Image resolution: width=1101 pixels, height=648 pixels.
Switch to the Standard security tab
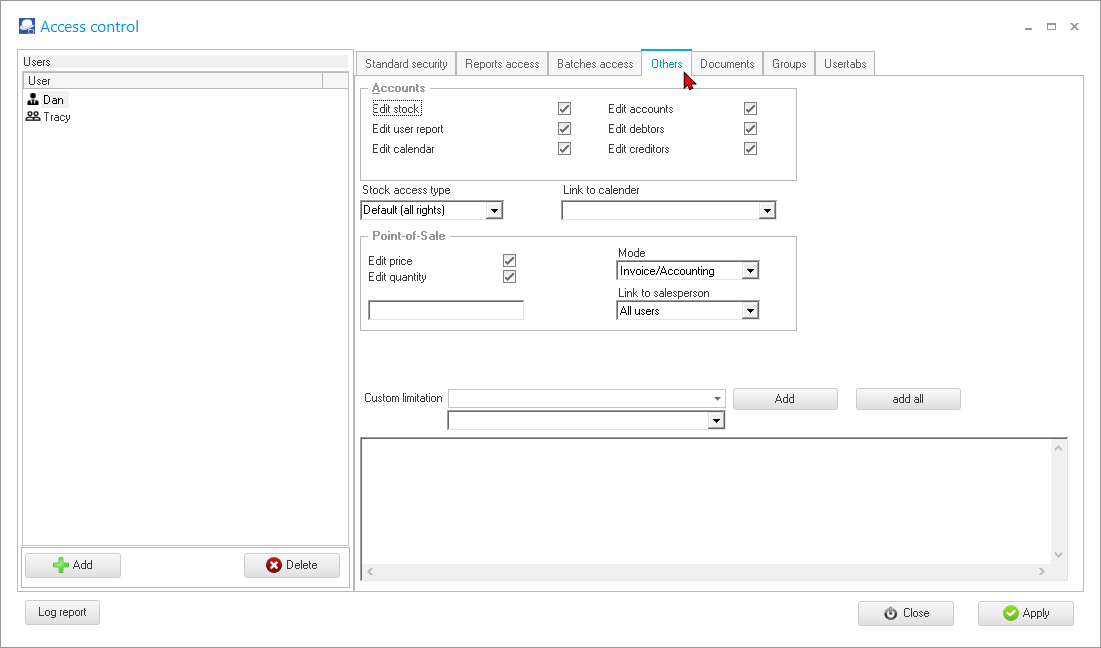406,64
